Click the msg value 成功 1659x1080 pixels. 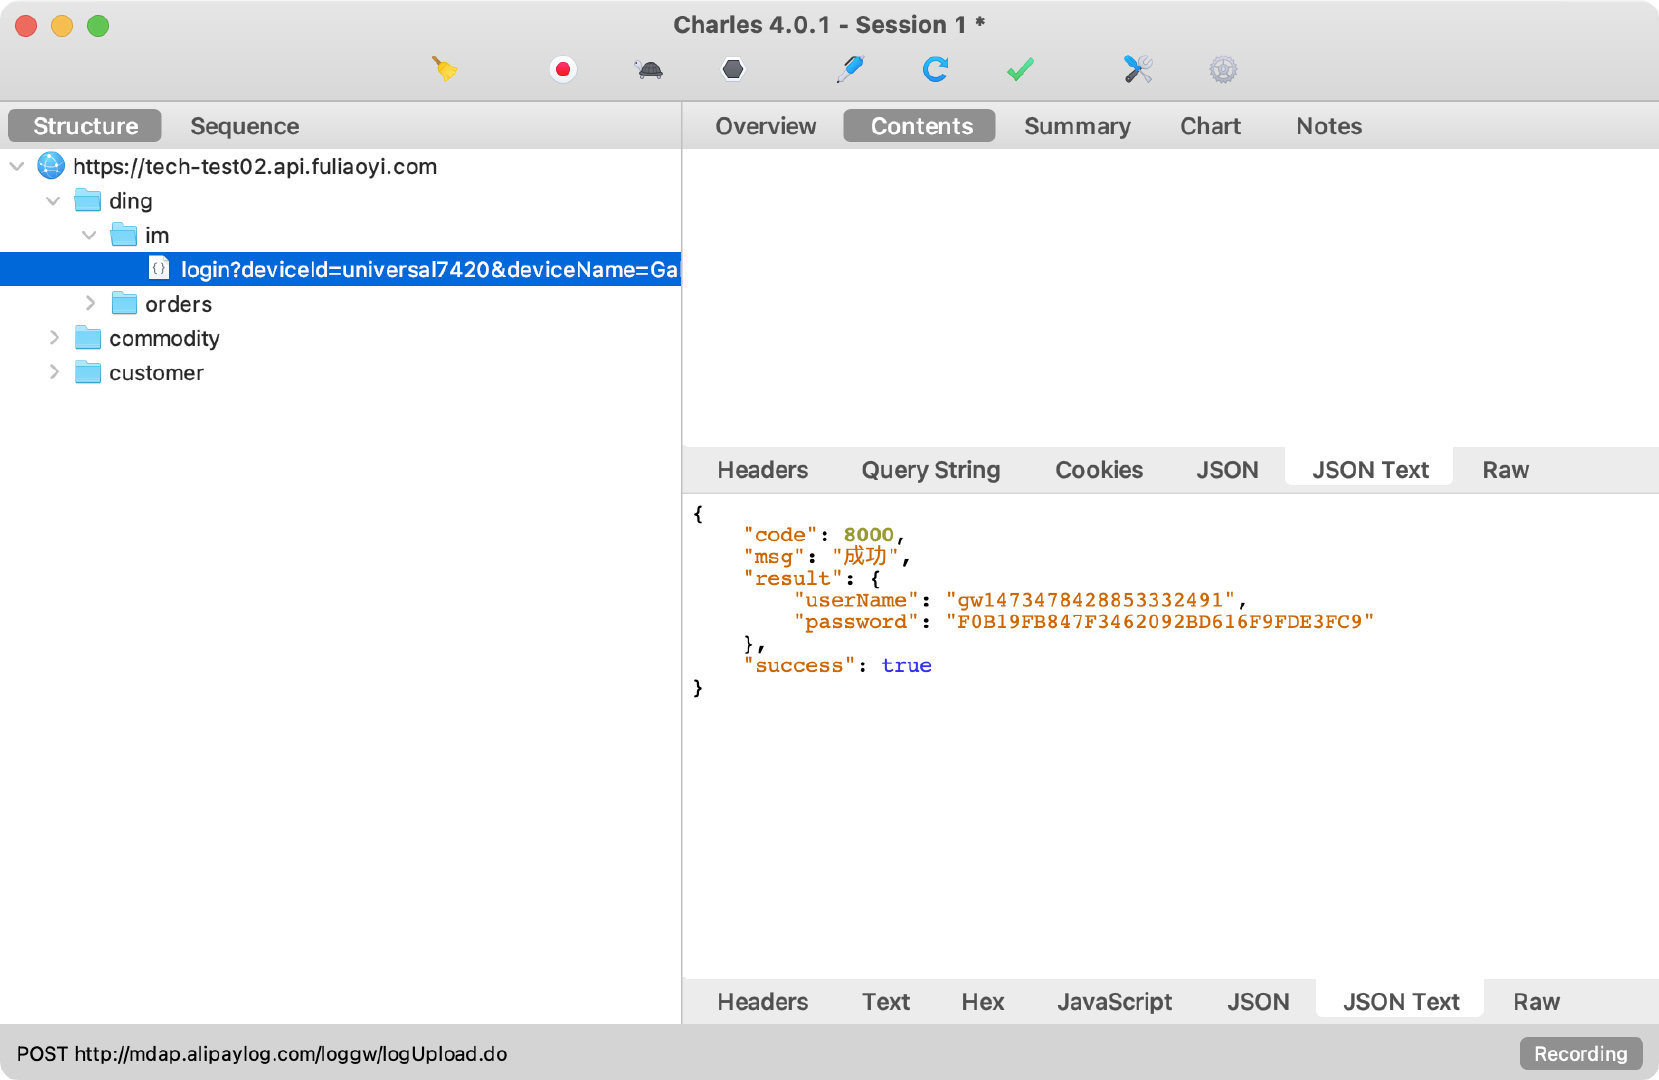865,556
